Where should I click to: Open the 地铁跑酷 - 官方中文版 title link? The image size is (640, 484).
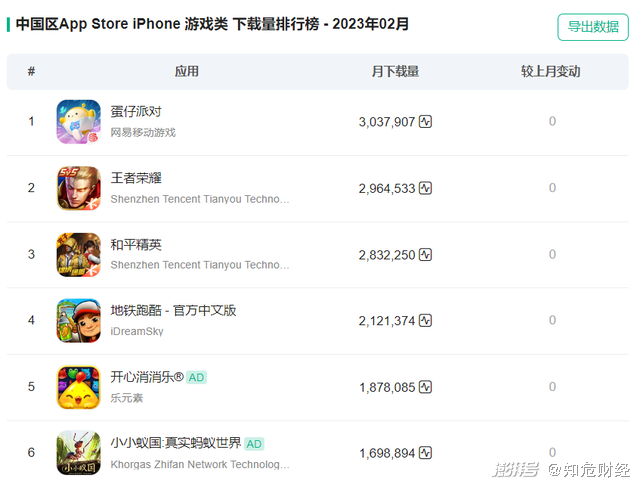tap(173, 310)
